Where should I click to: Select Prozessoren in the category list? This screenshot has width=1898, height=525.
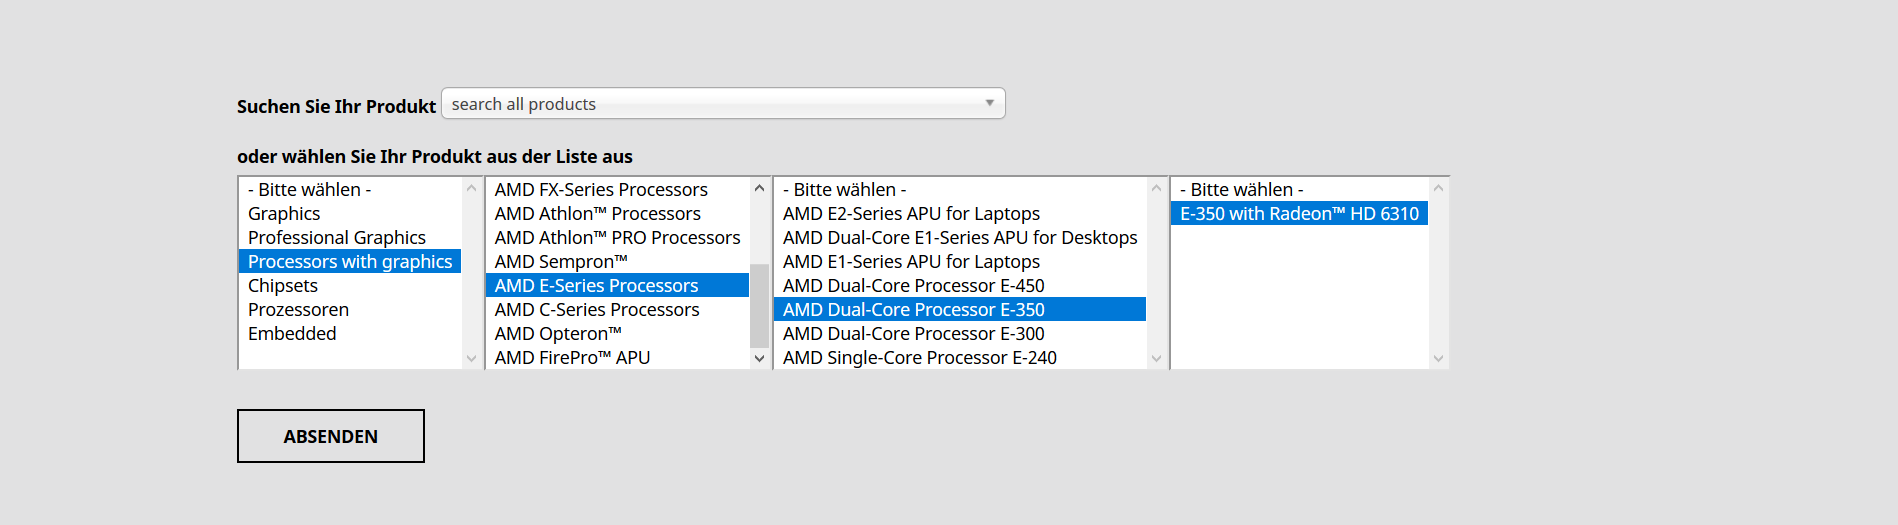[298, 310]
